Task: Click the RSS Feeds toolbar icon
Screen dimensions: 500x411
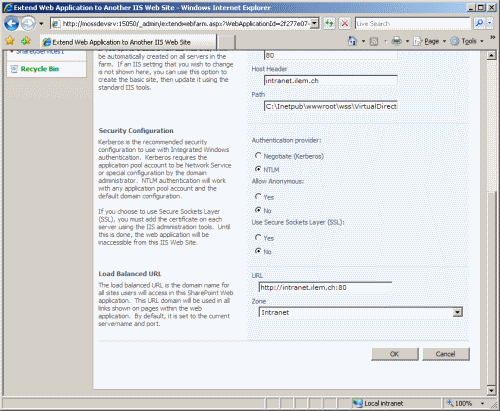Action: pos(374,41)
